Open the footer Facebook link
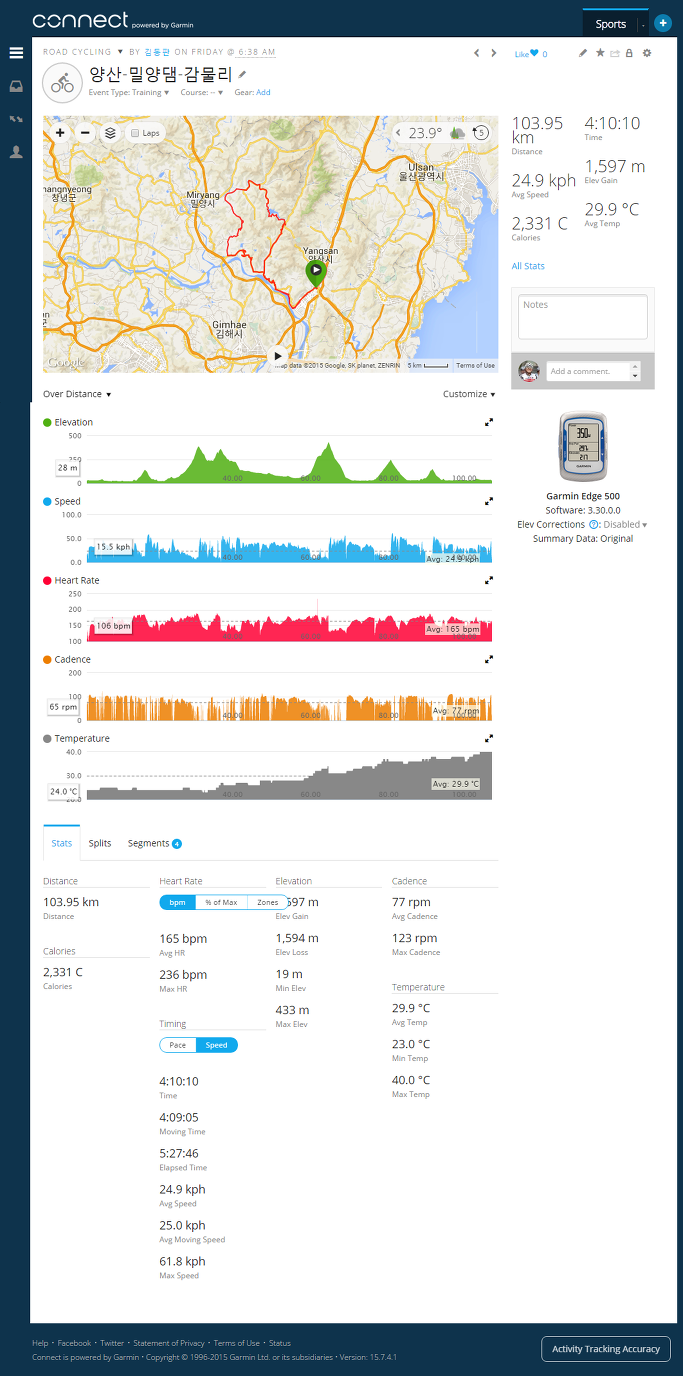This screenshot has width=683, height=1376. (x=74, y=1343)
